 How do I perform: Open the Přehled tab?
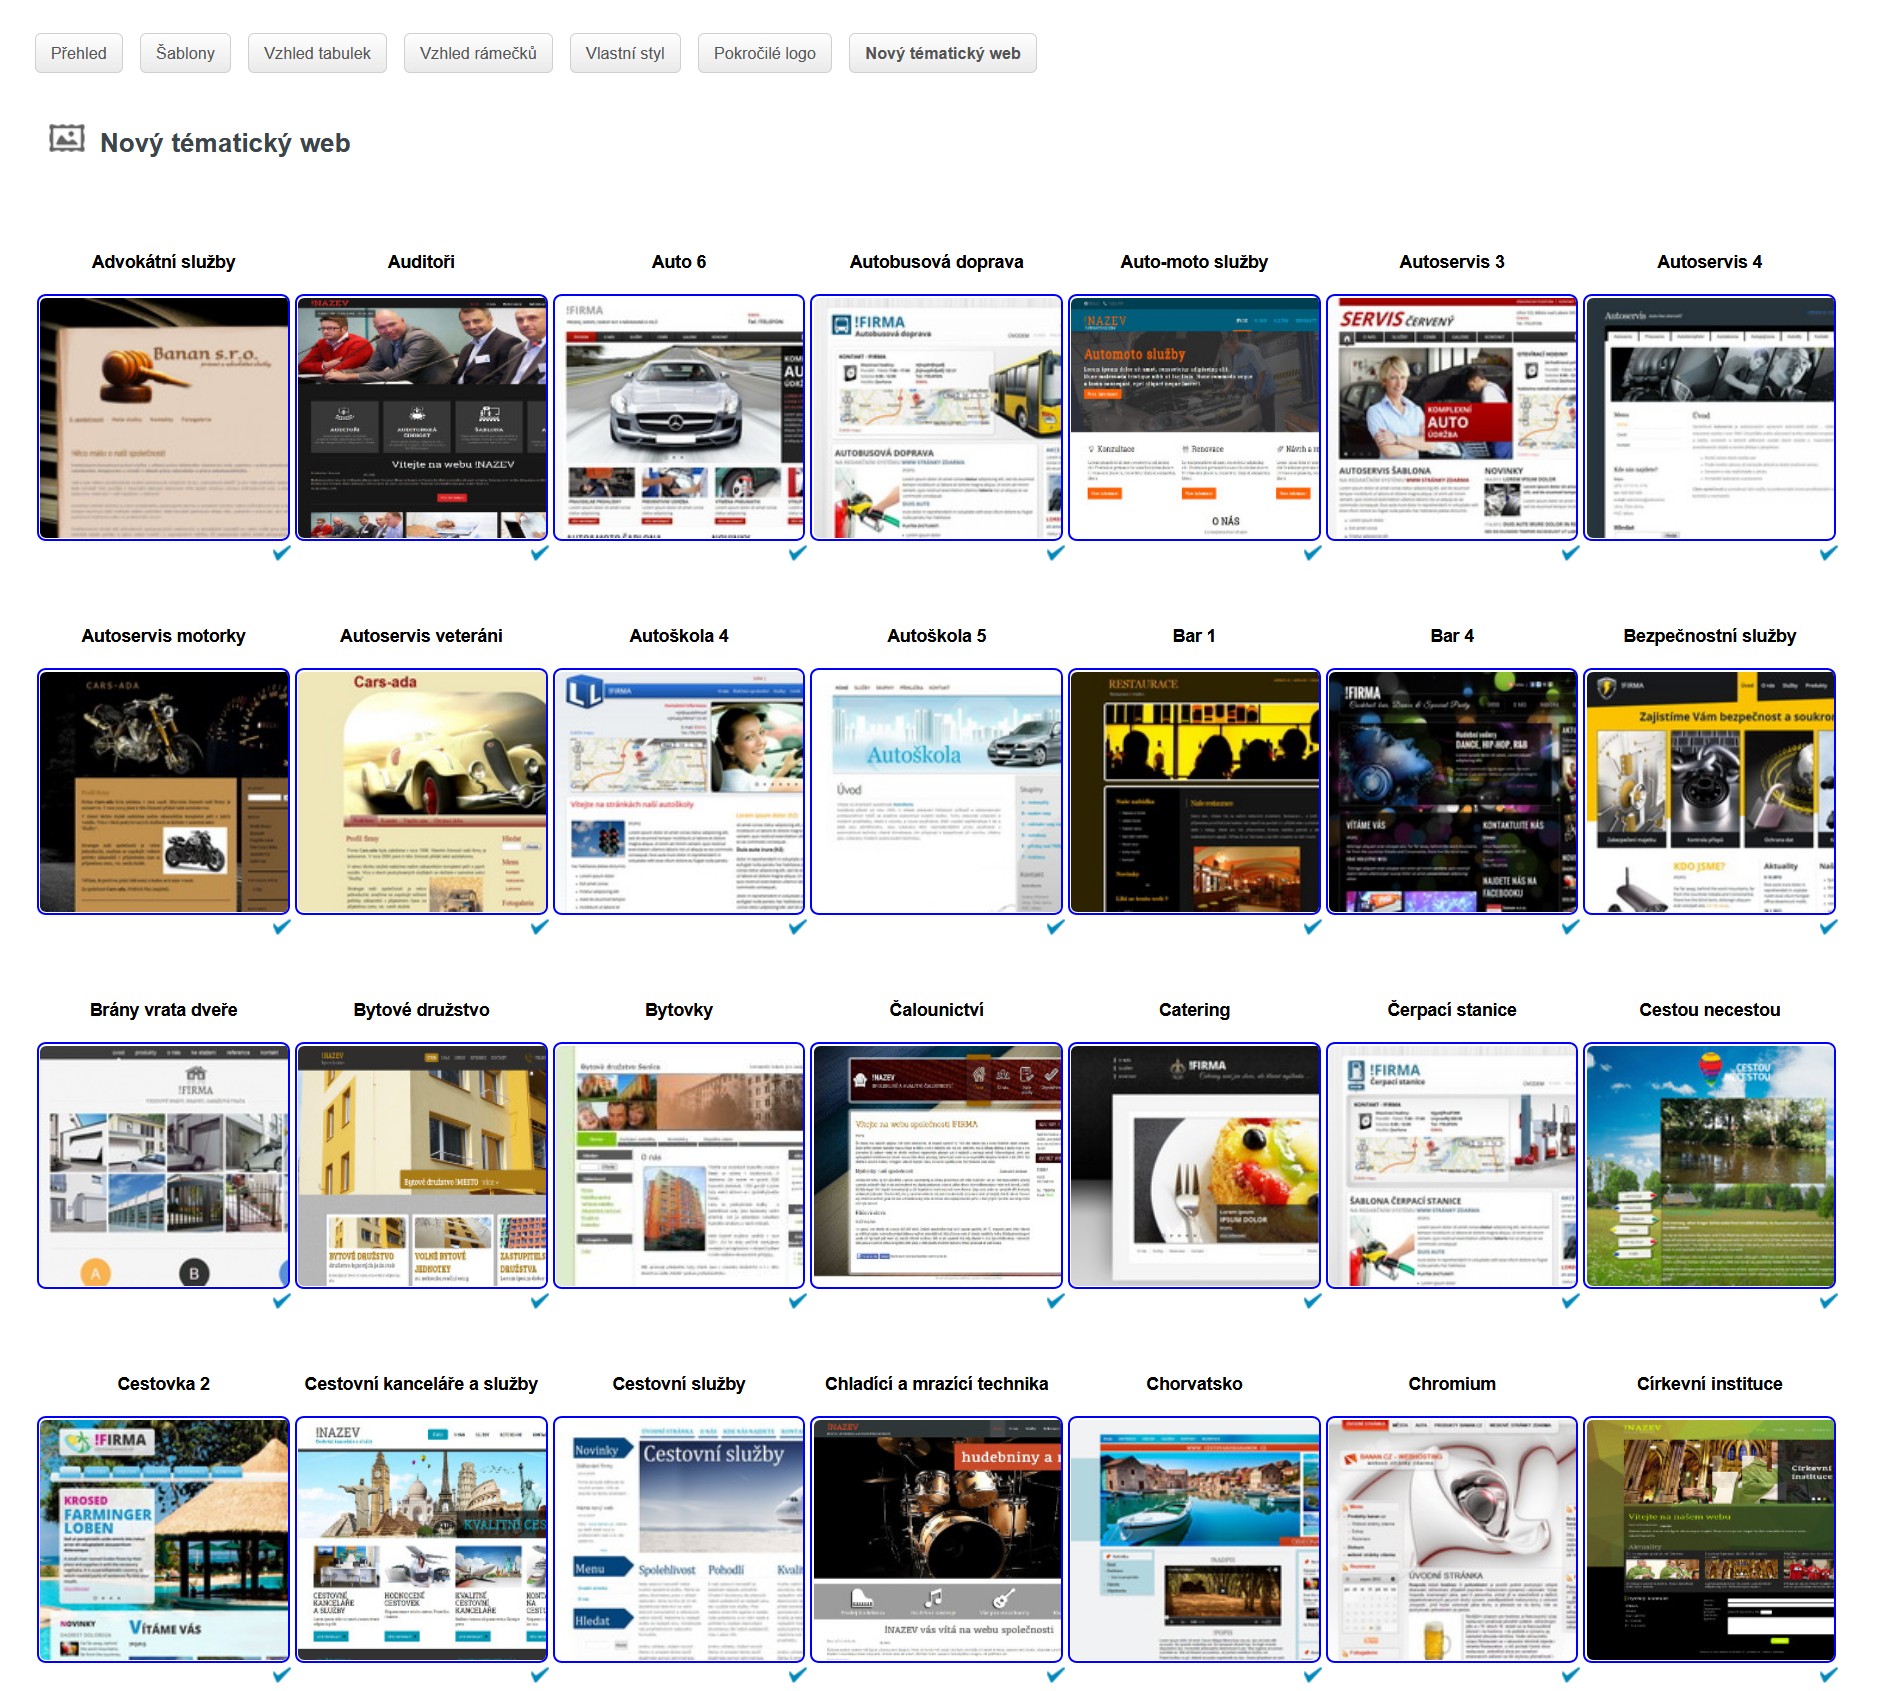[79, 53]
